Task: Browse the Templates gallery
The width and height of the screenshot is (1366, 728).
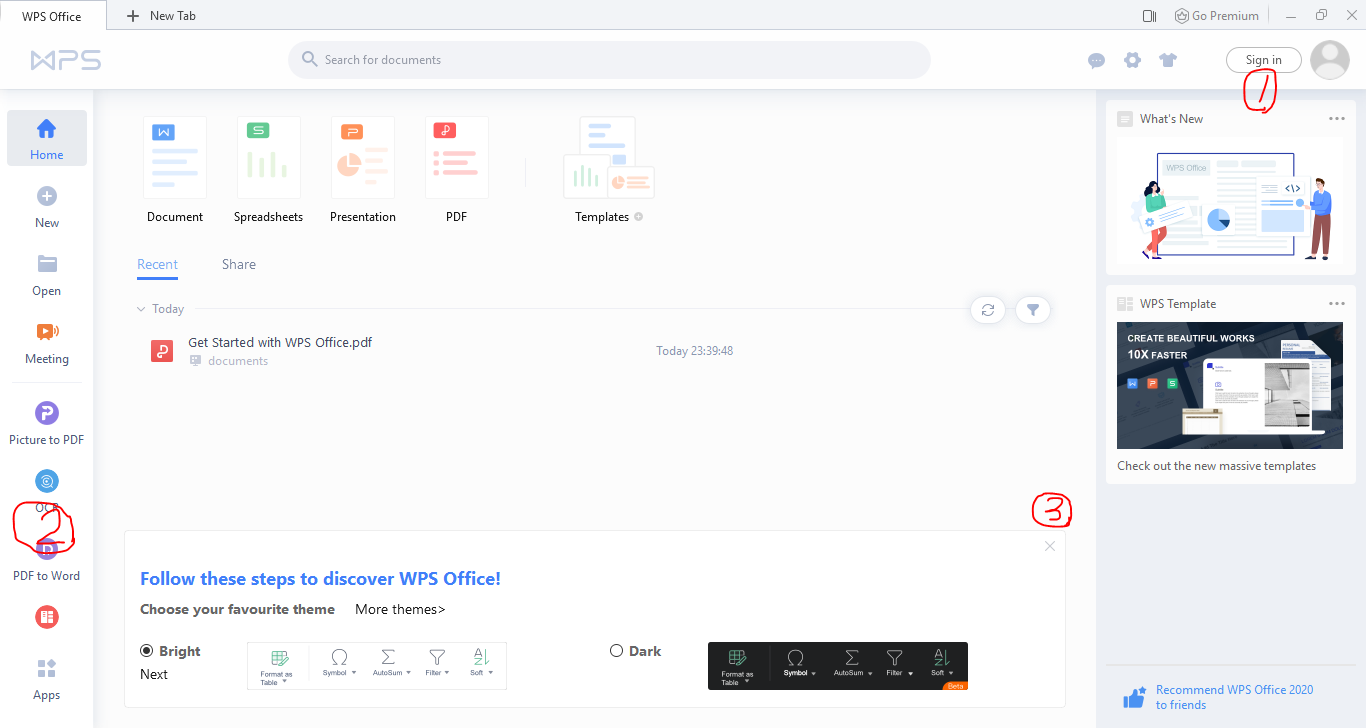Action: click(x=608, y=170)
